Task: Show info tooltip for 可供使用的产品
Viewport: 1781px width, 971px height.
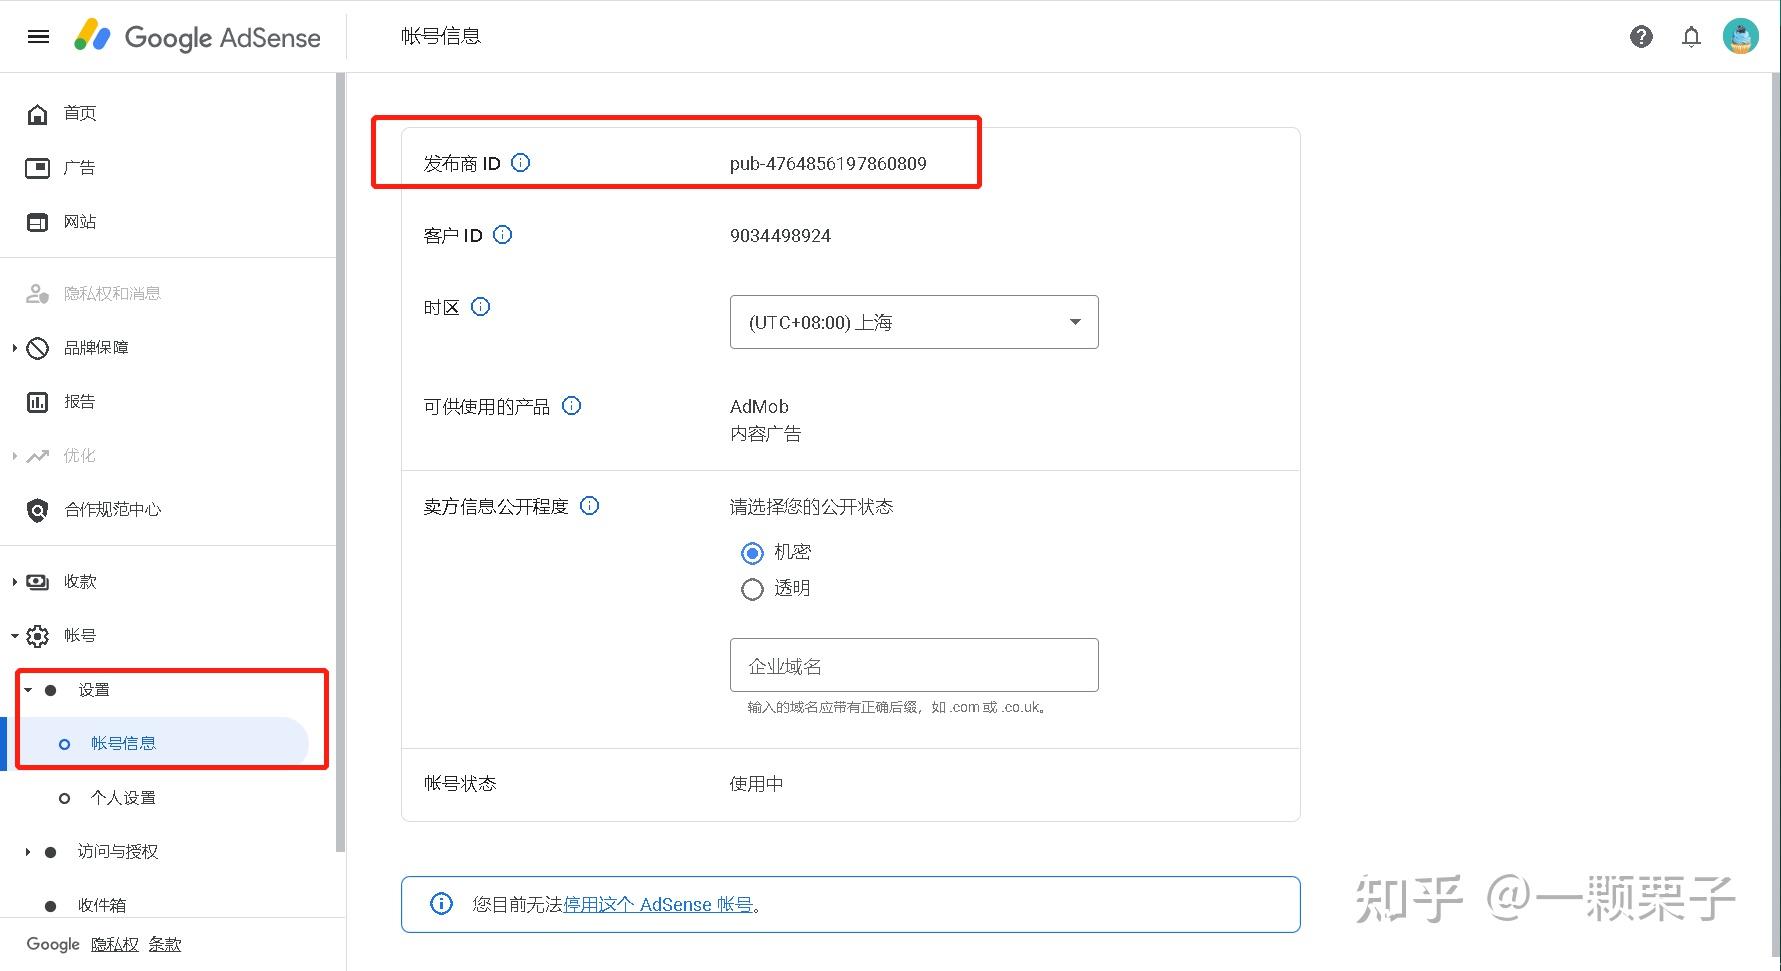Action: coord(572,405)
